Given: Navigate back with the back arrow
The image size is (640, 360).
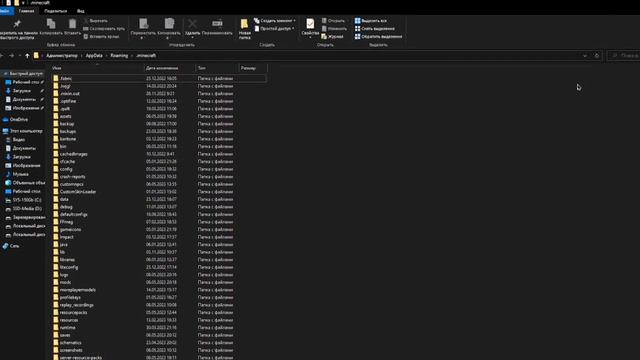Looking at the screenshot, I should [x=2, y=56].
